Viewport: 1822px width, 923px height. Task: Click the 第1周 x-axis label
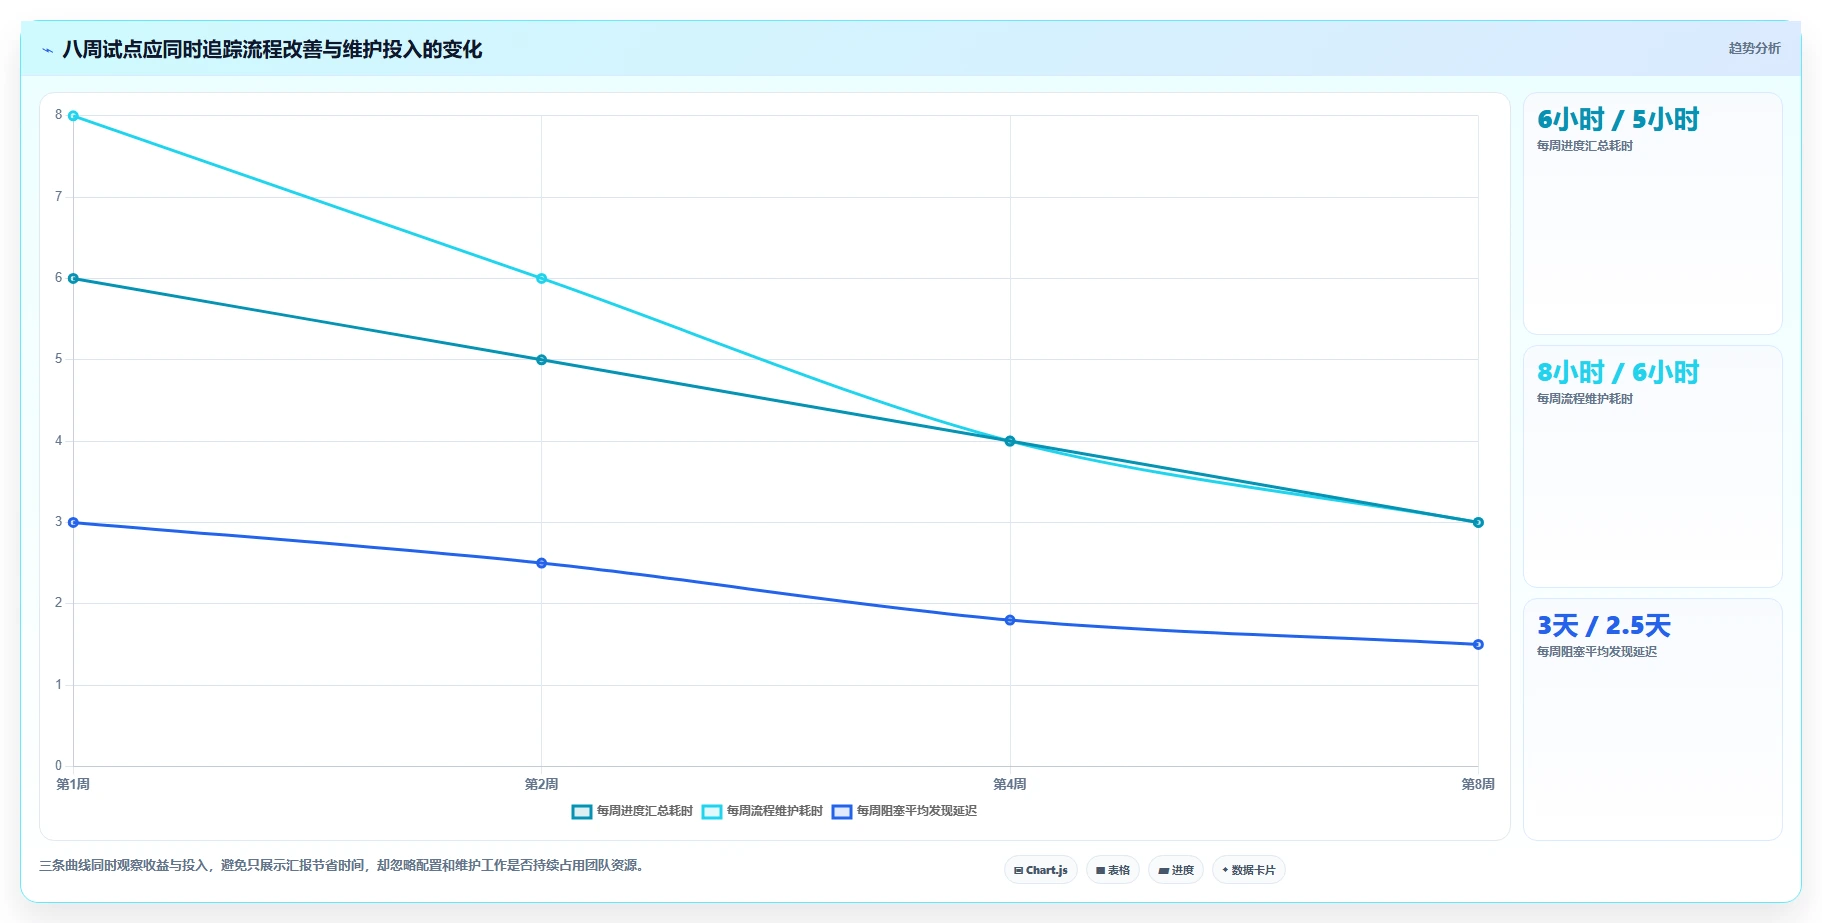point(73,784)
